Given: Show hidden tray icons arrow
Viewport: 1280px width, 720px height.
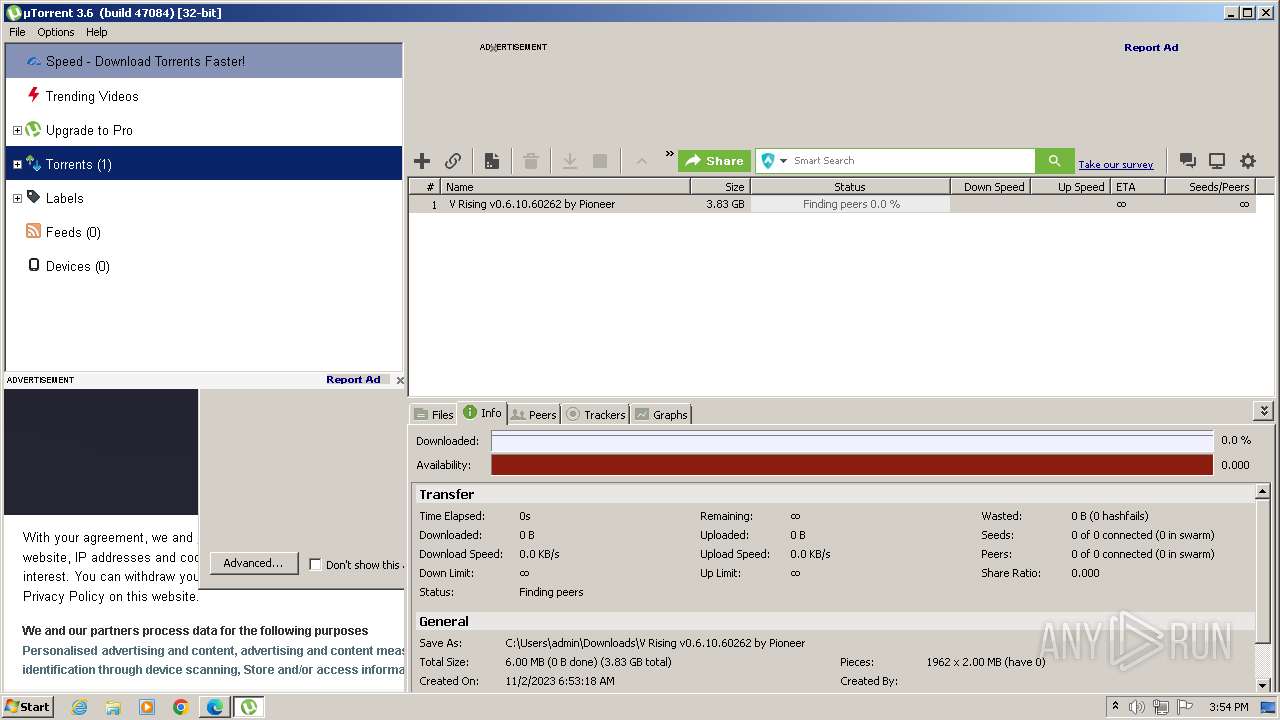Looking at the screenshot, I should pos(1115,707).
